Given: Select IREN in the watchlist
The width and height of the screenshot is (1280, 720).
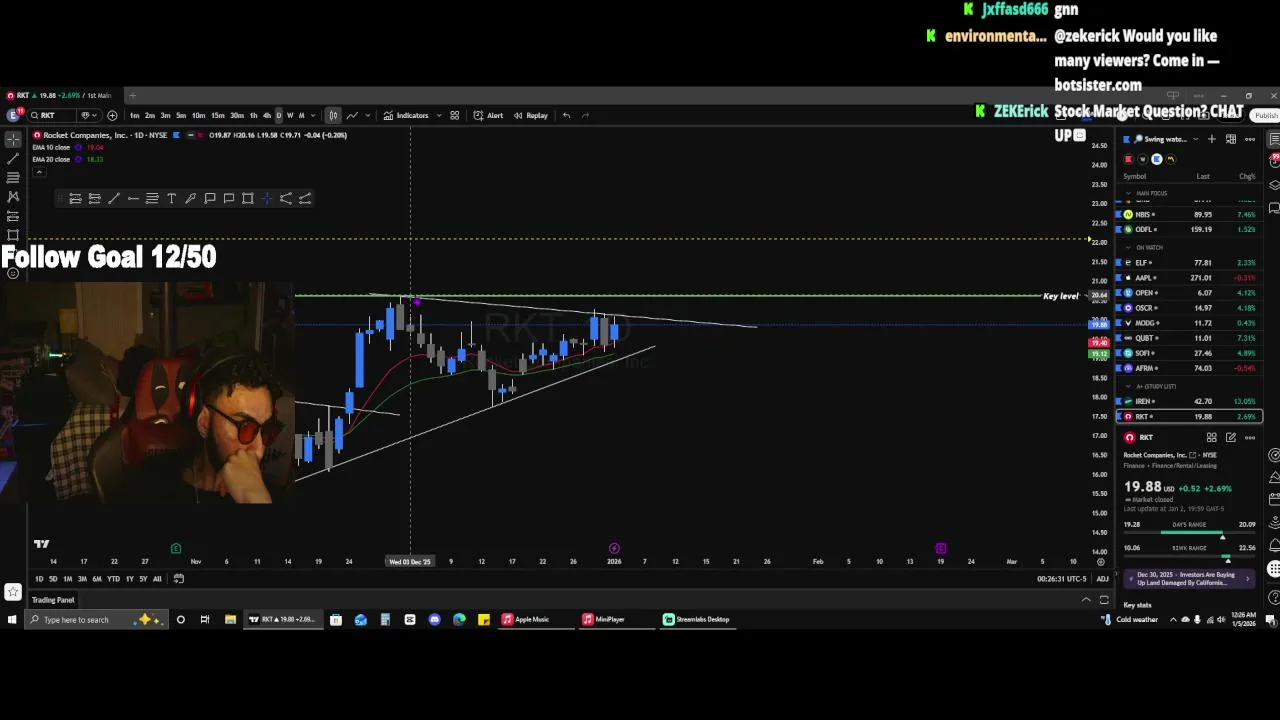Looking at the screenshot, I should [1190, 401].
